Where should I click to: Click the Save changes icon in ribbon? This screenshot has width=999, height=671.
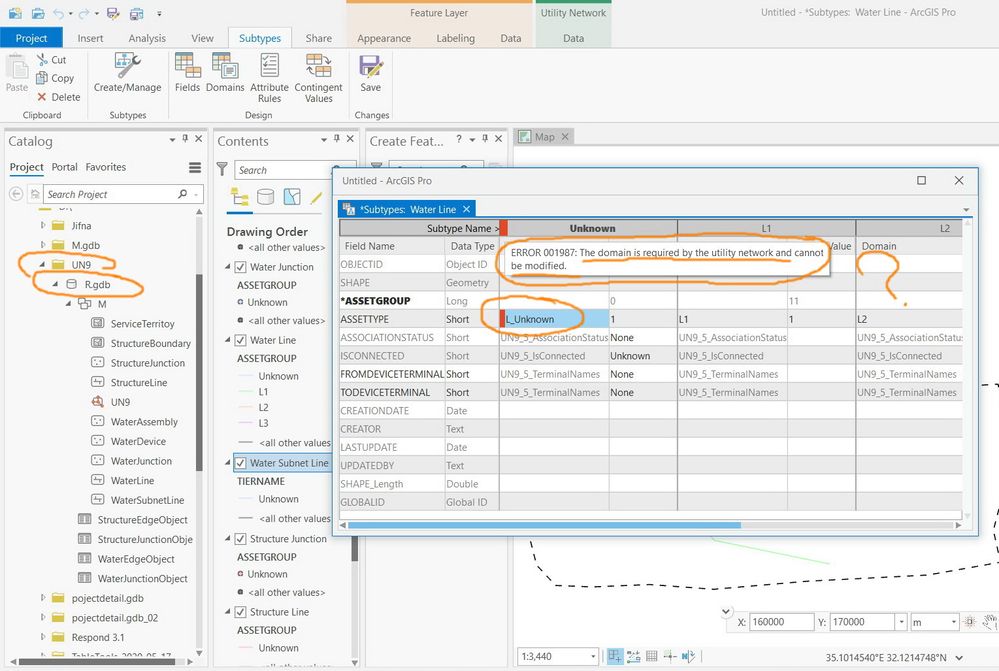coord(371,68)
